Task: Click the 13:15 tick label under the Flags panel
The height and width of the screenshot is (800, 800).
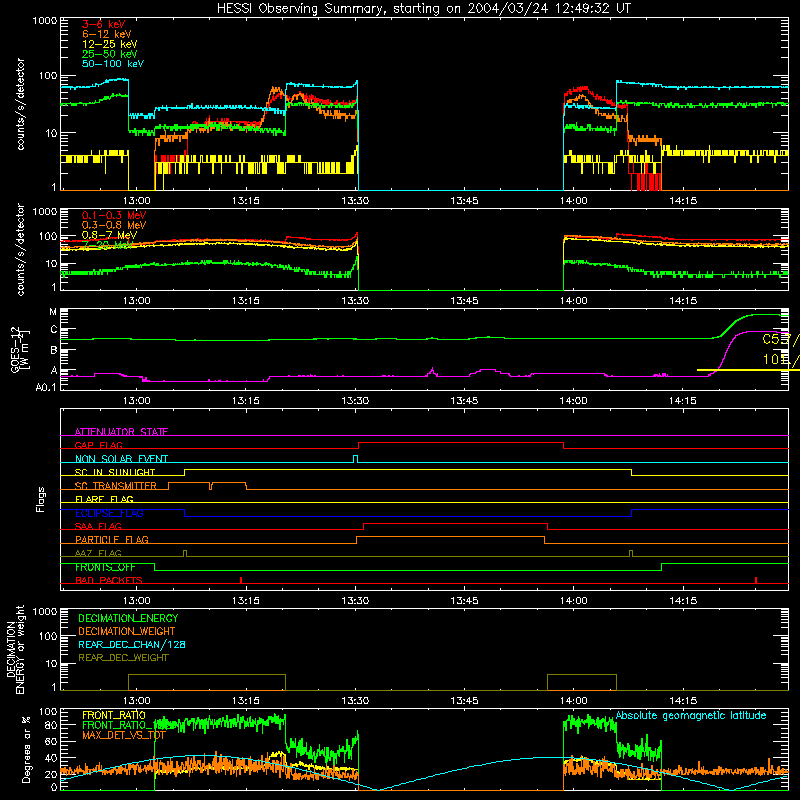Action: pyautogui.click(x=245, y=601)
